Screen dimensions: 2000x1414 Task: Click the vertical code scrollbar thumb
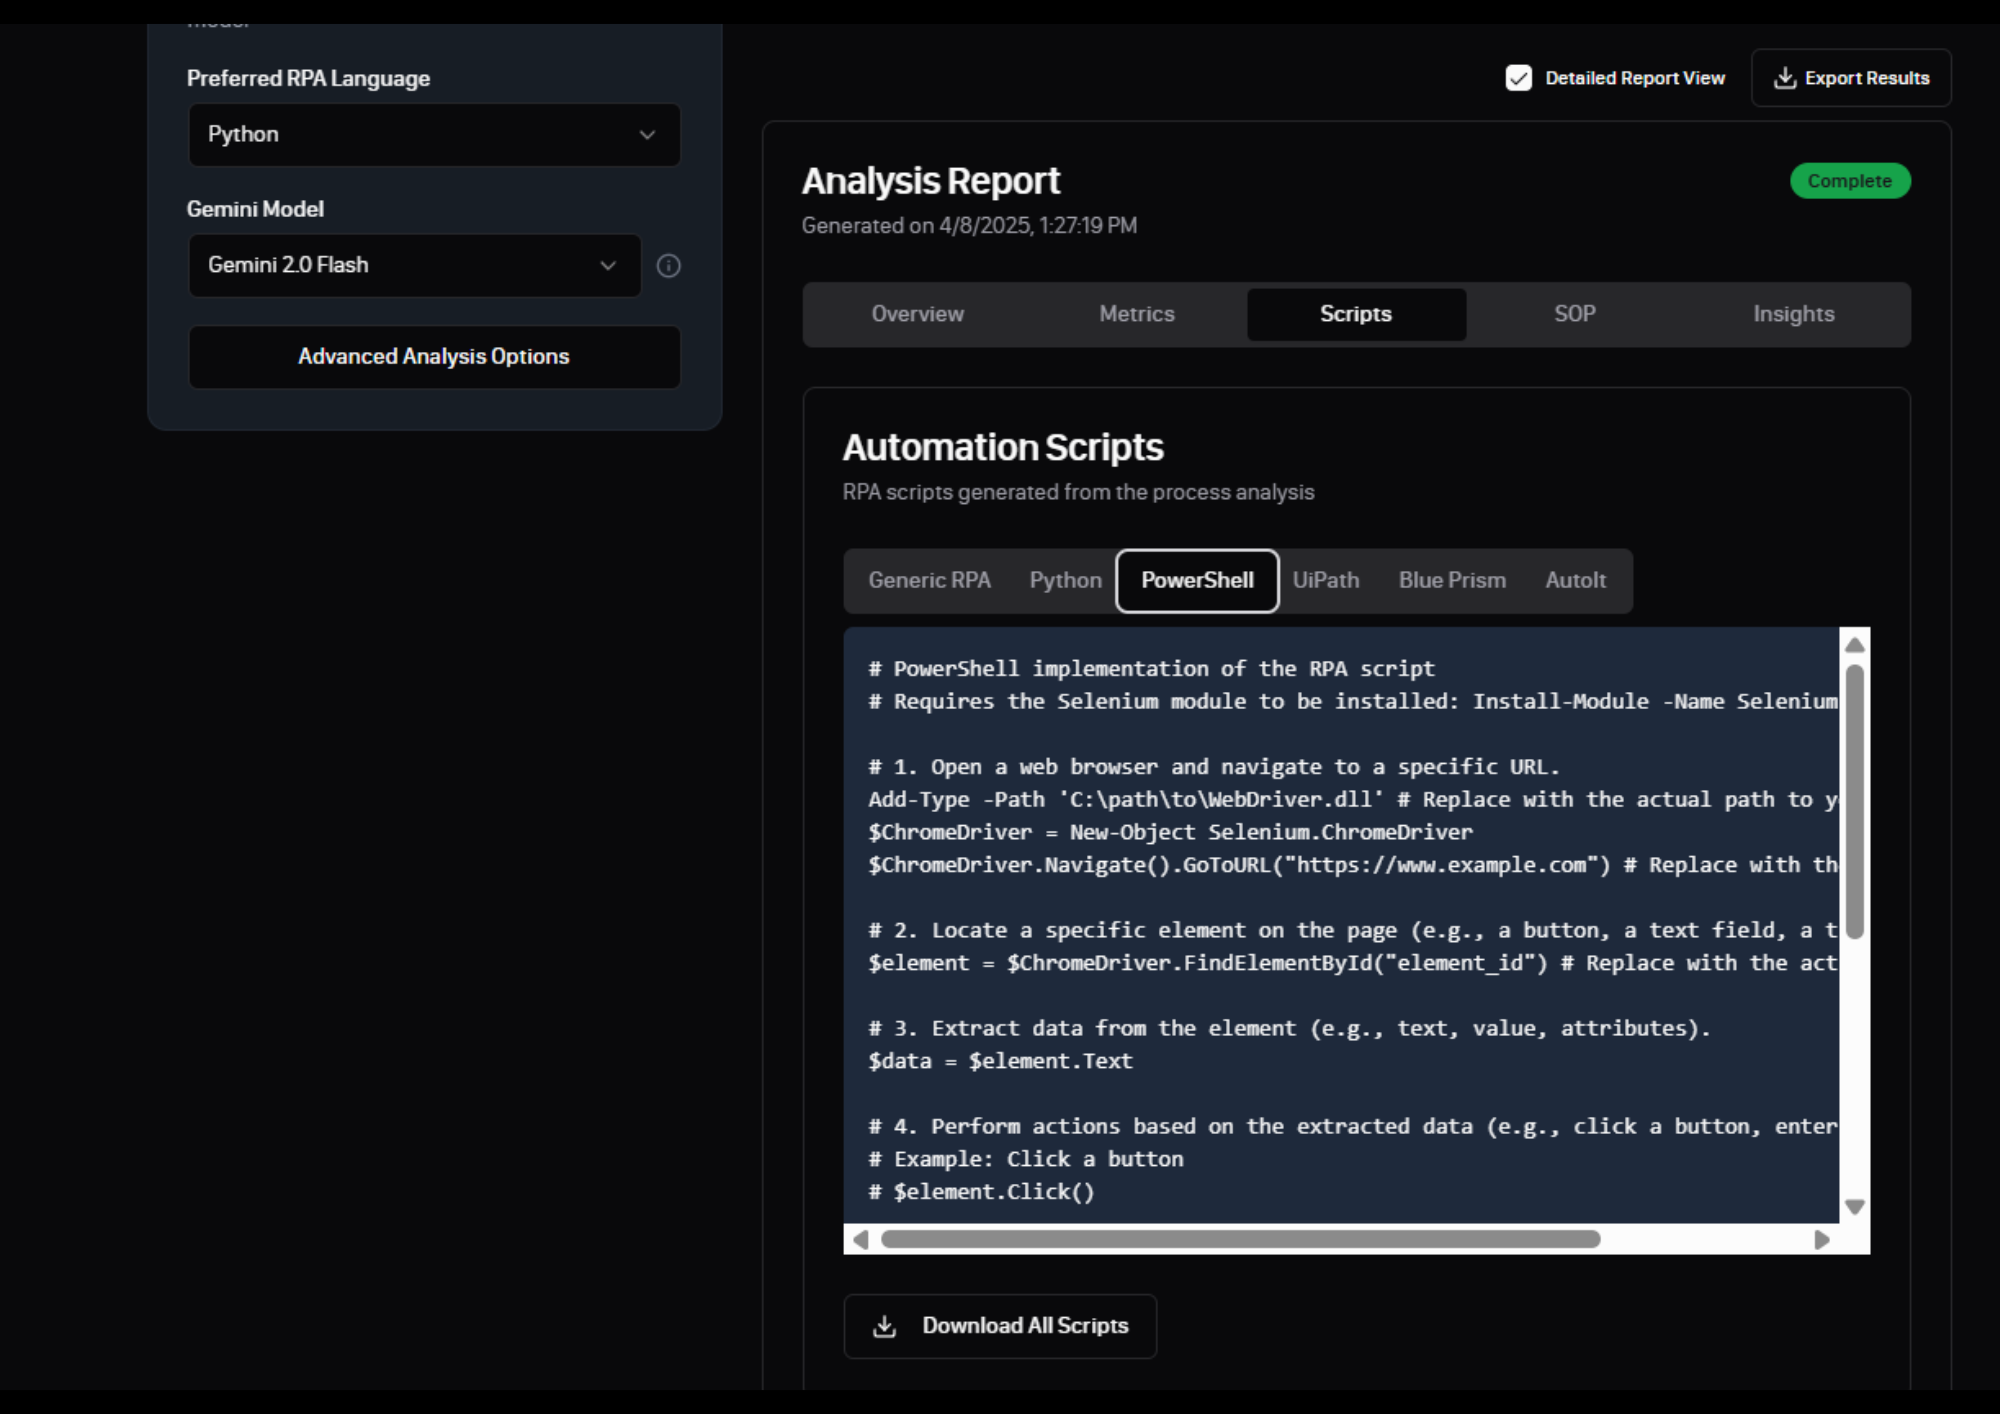1854,800
